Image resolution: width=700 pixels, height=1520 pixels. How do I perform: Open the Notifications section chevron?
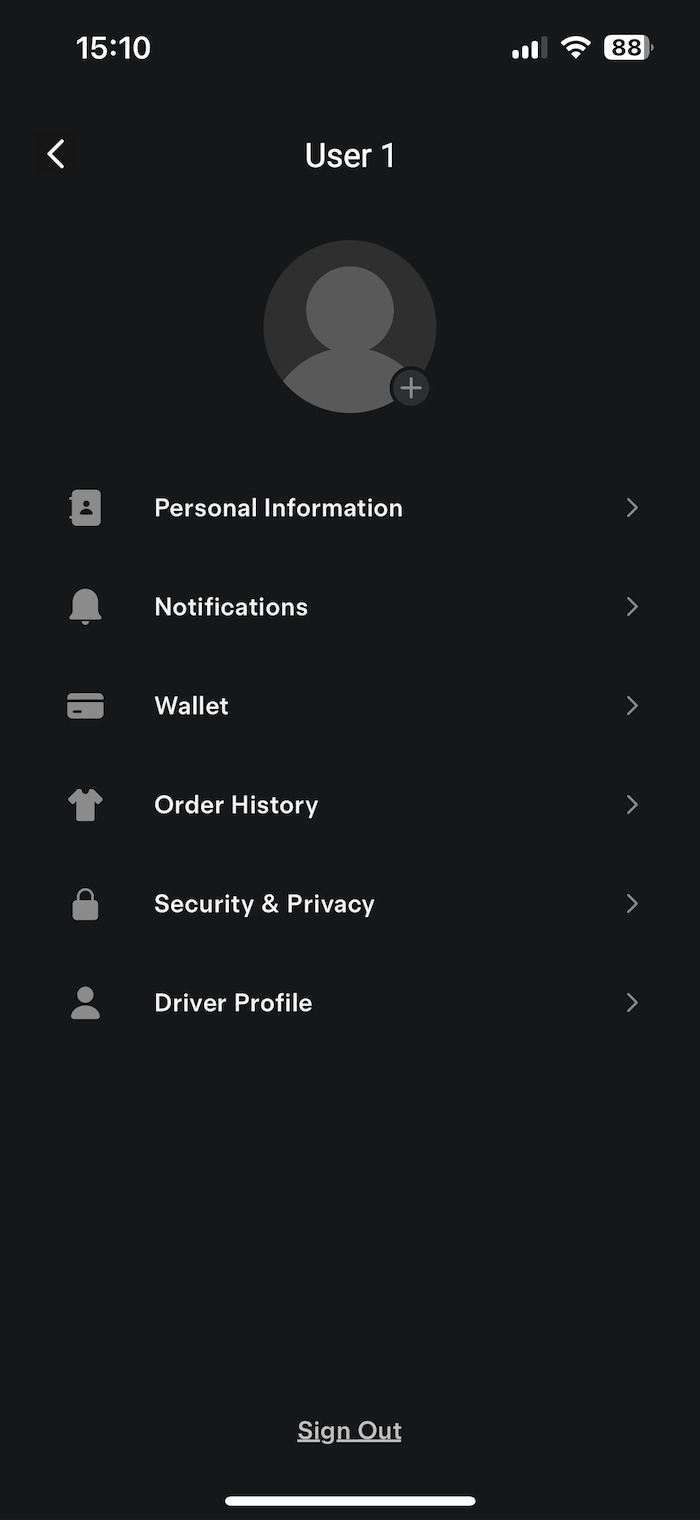click(x=632, y=606)
